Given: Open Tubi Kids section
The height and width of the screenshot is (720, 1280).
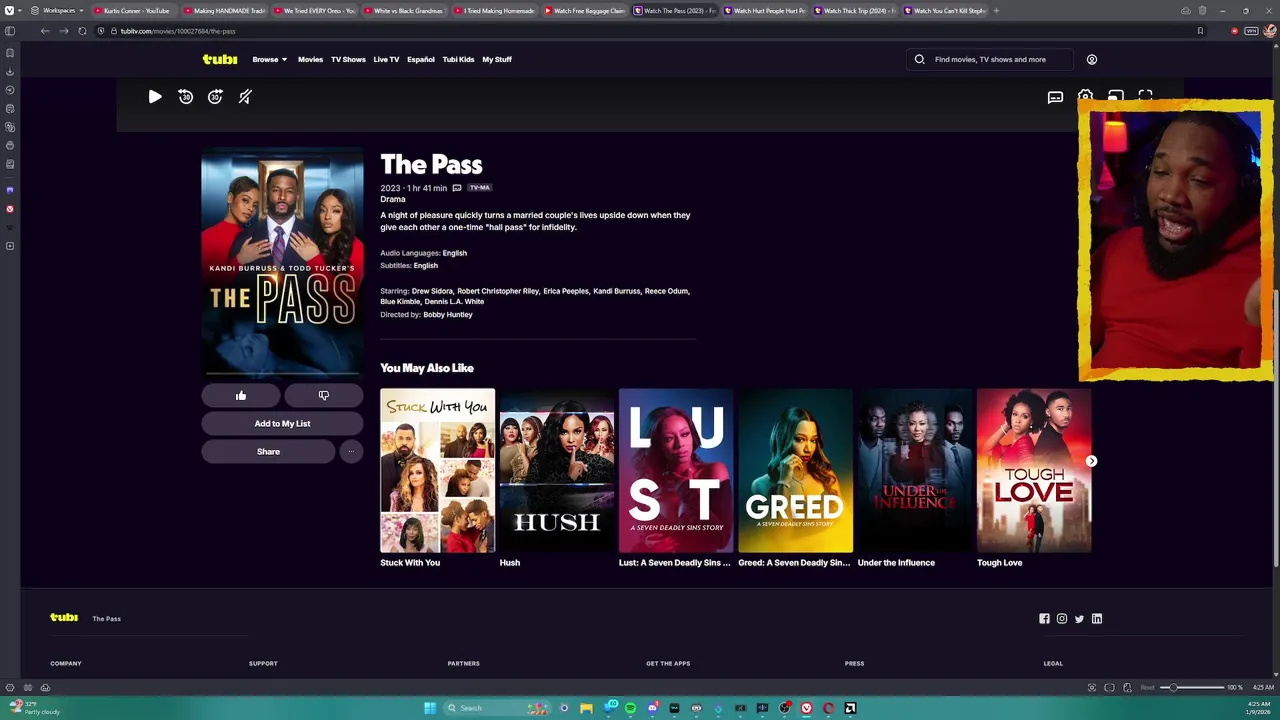Looking at the screenshot, I should [458, 59].
